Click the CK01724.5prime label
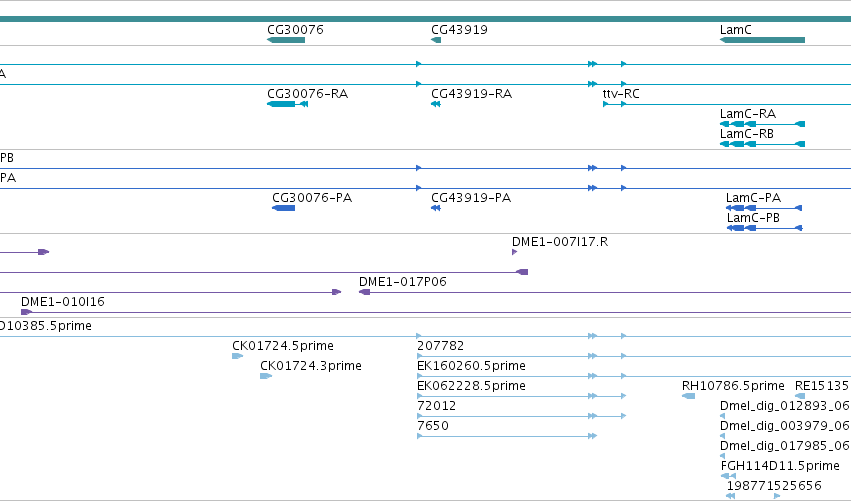The height and width of the screenshot is (501, 851). pos(283,346)
